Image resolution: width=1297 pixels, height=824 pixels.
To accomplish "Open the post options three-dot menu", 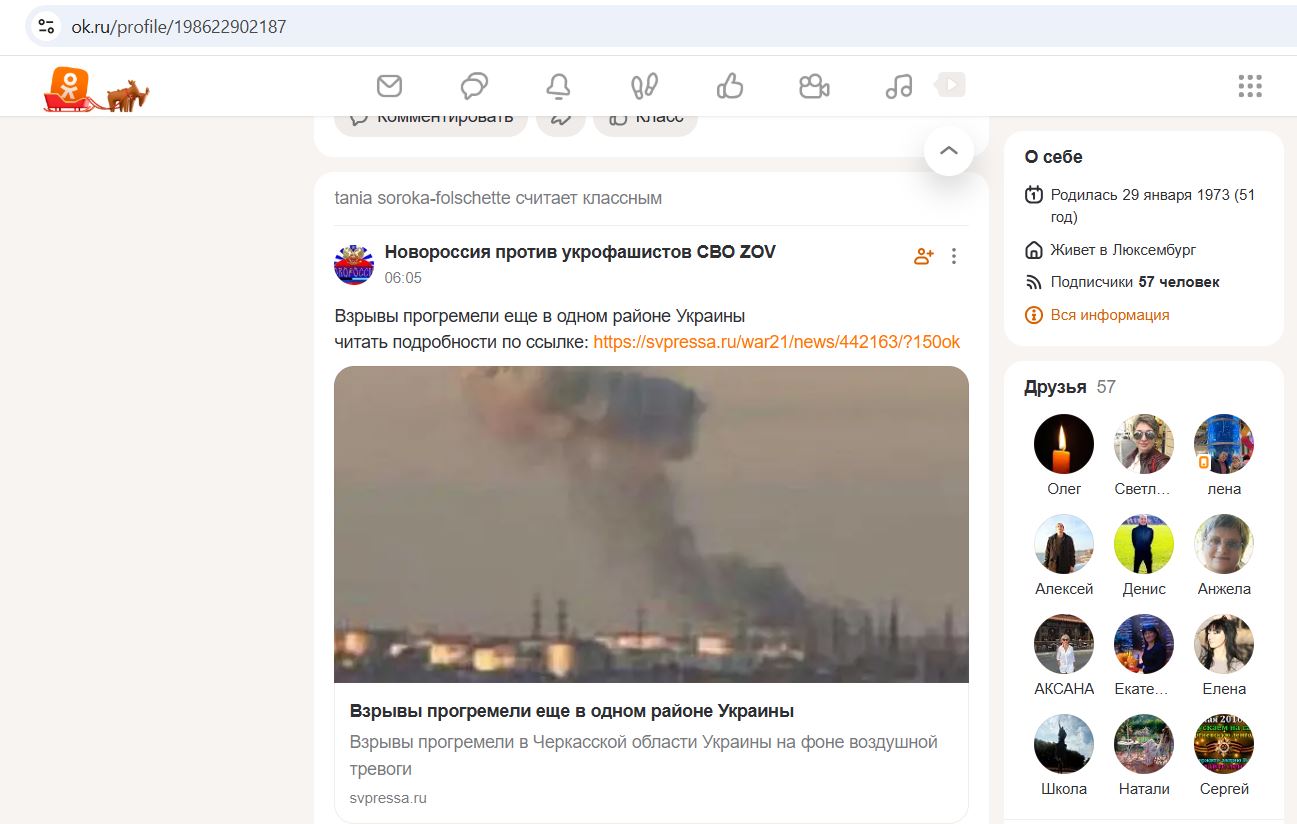I will (953, 256).
